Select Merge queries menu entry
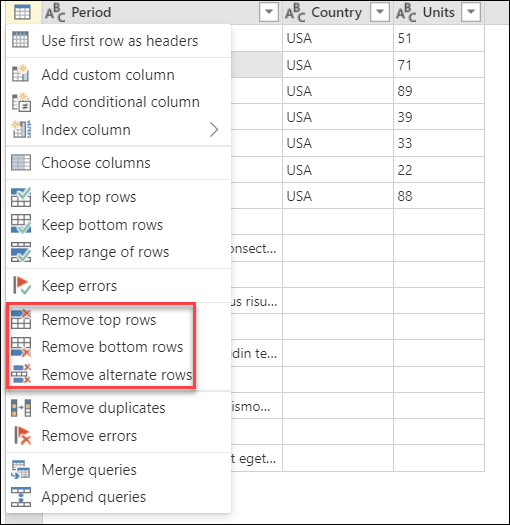510x525 pixels. [119, 469]
